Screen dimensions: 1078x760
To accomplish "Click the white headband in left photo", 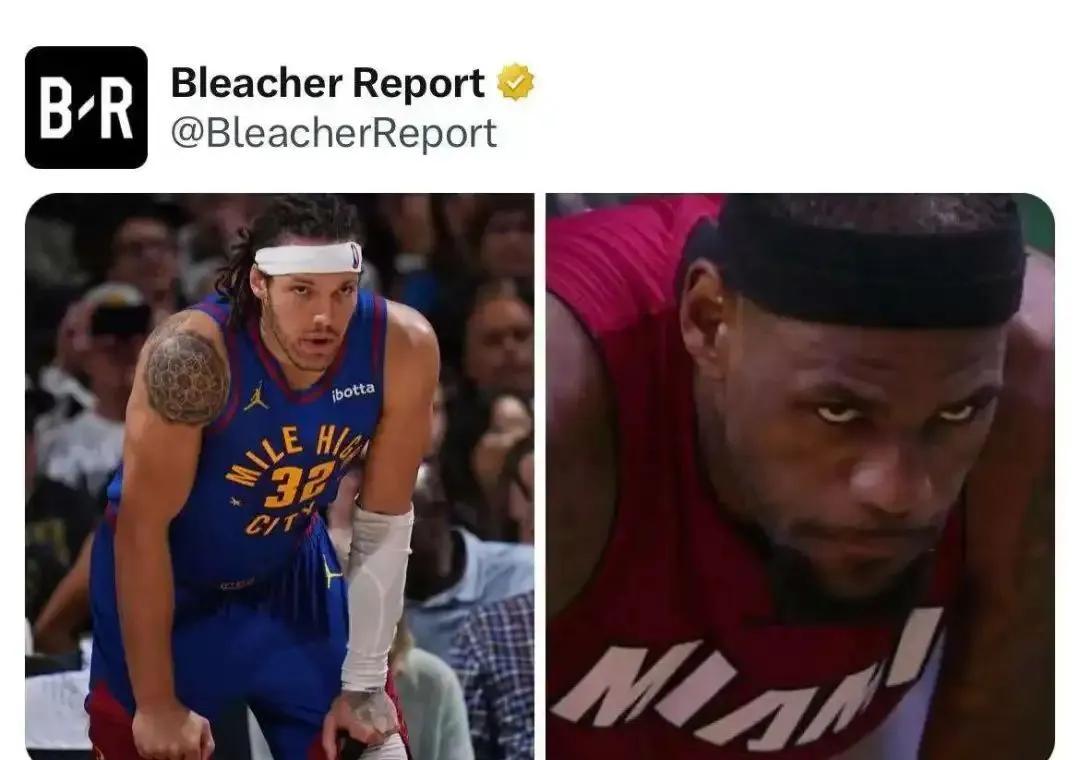I will 308,259.
